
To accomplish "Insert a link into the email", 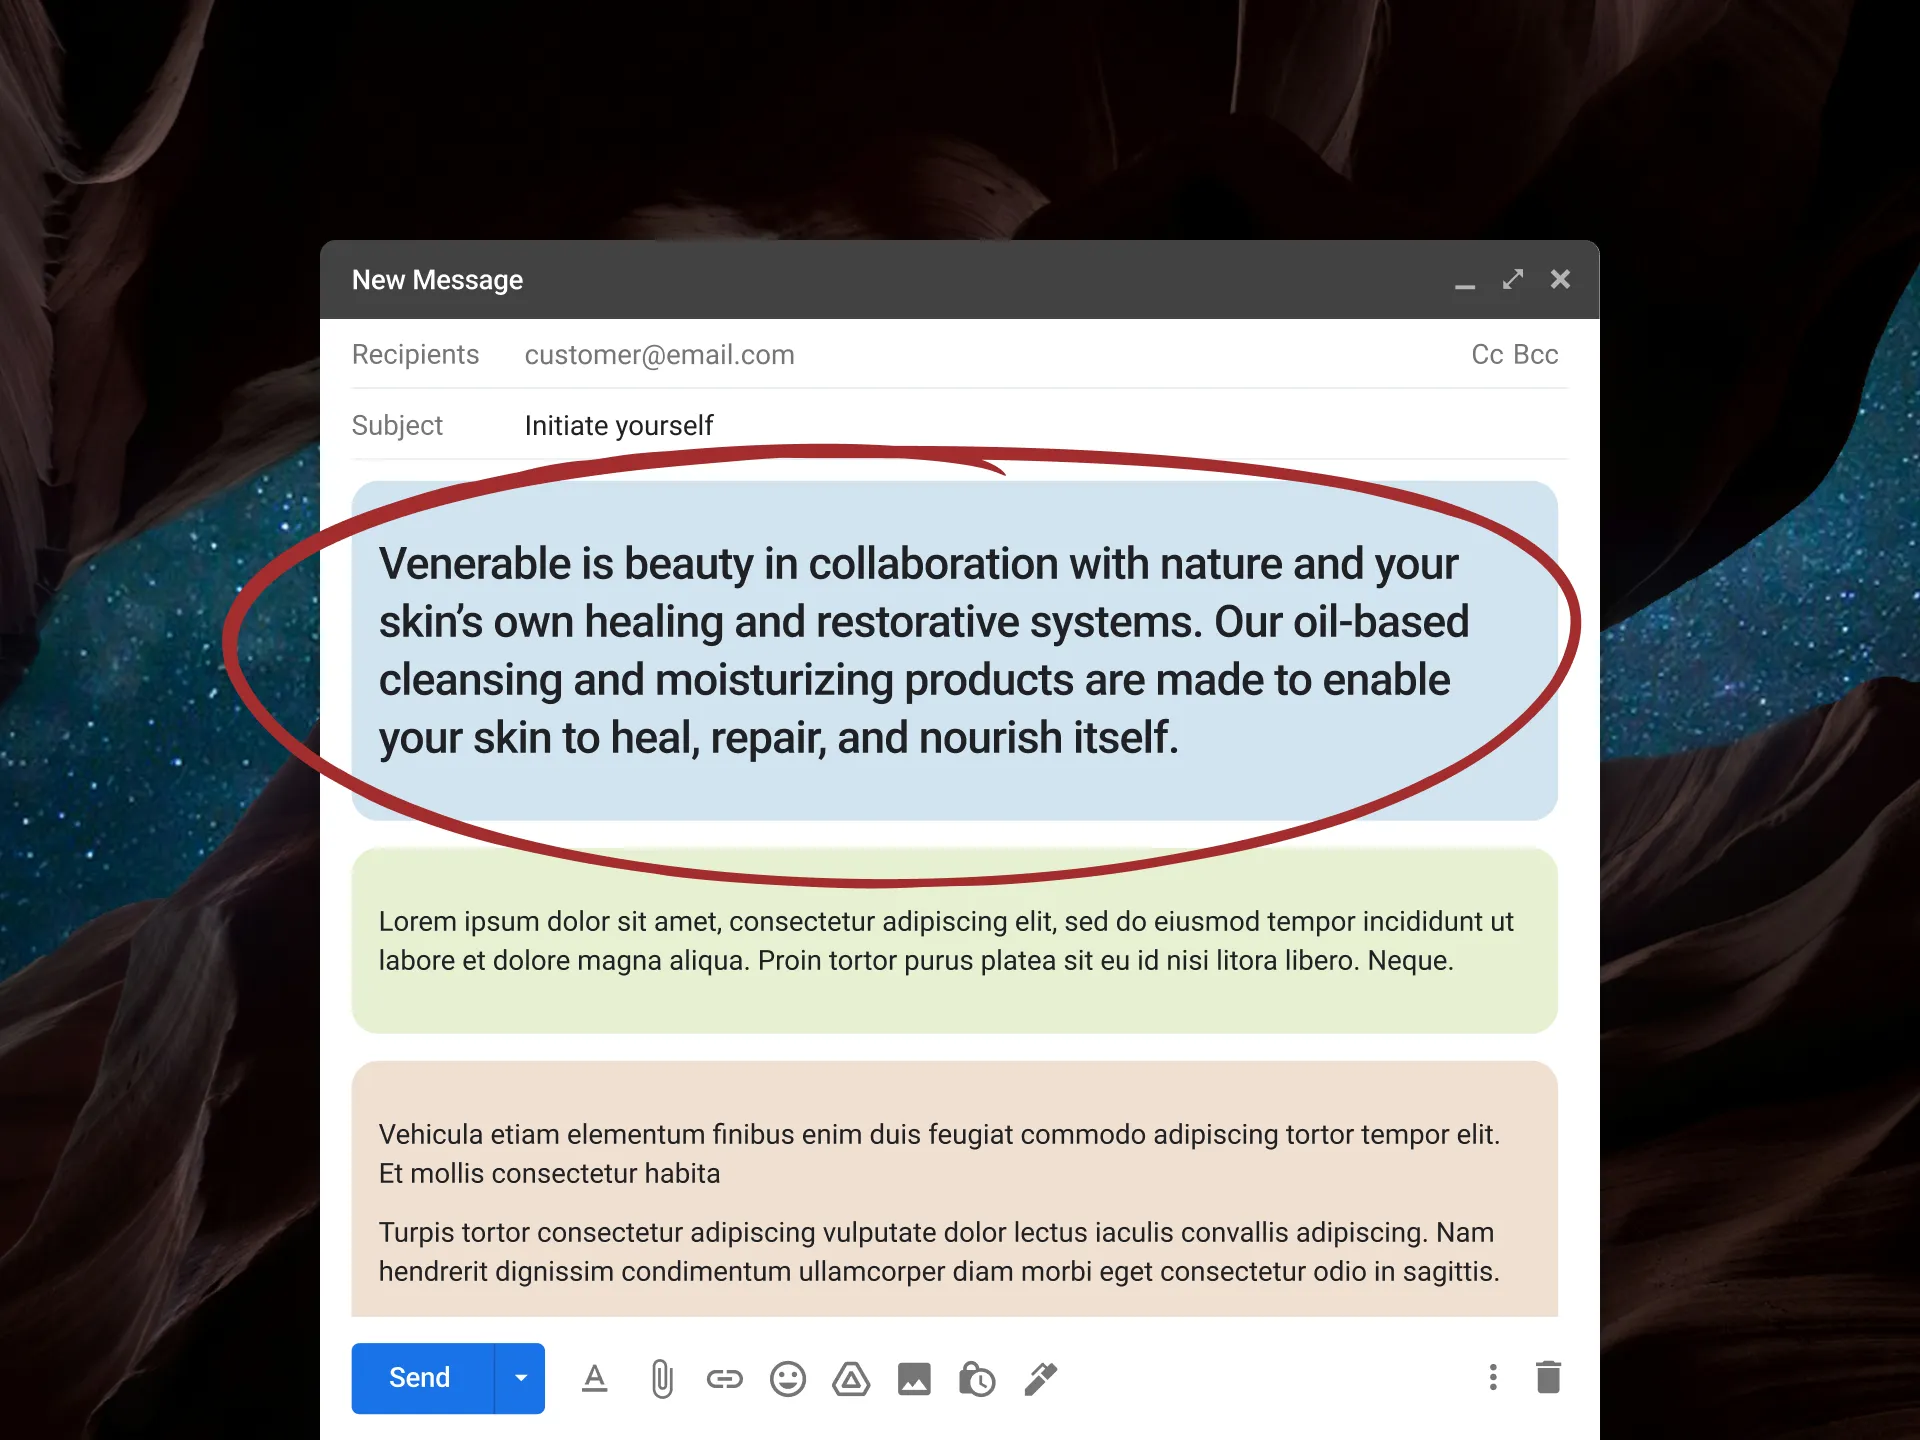I will [x=724, y=1378].
